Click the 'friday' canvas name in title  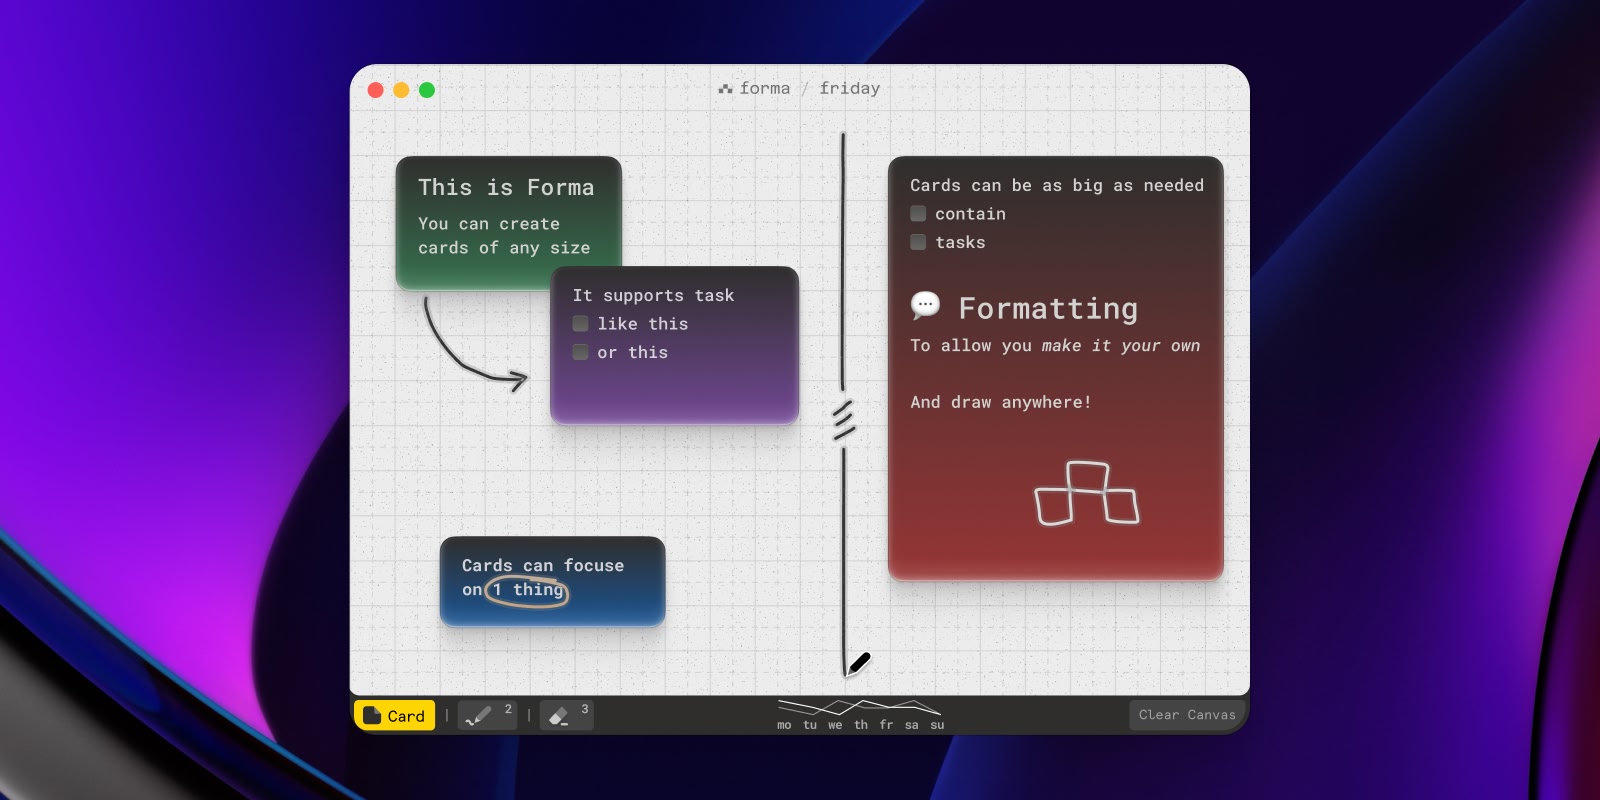(850, 88)
